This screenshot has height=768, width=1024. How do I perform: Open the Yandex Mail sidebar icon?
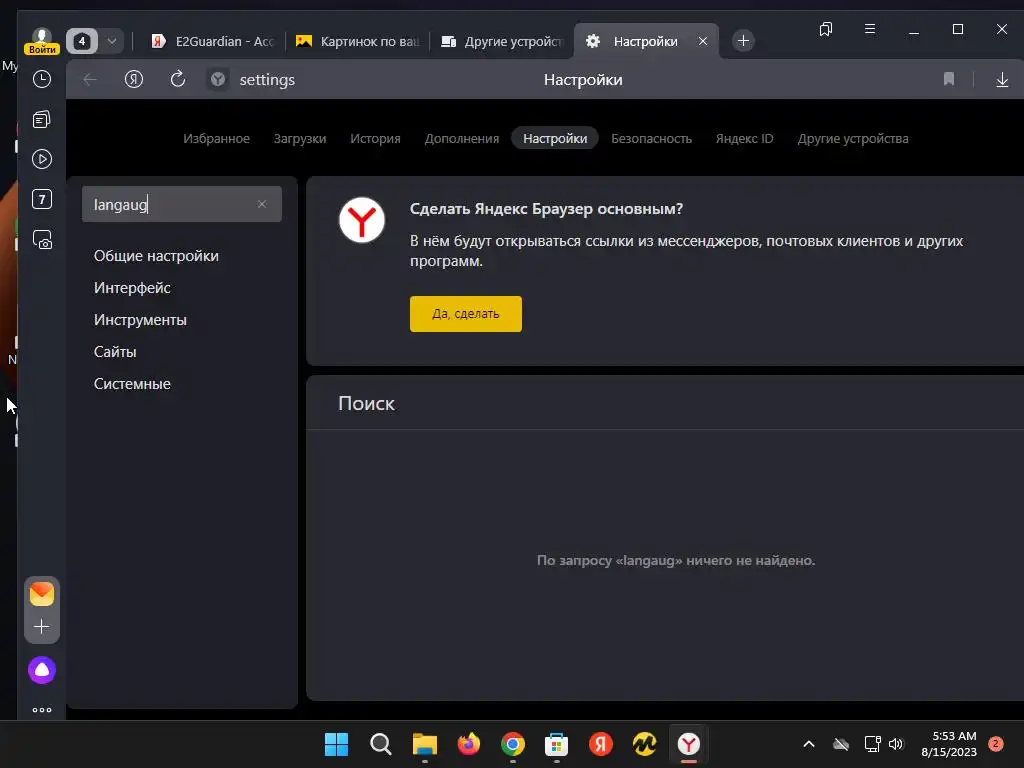tap(42, 594)
